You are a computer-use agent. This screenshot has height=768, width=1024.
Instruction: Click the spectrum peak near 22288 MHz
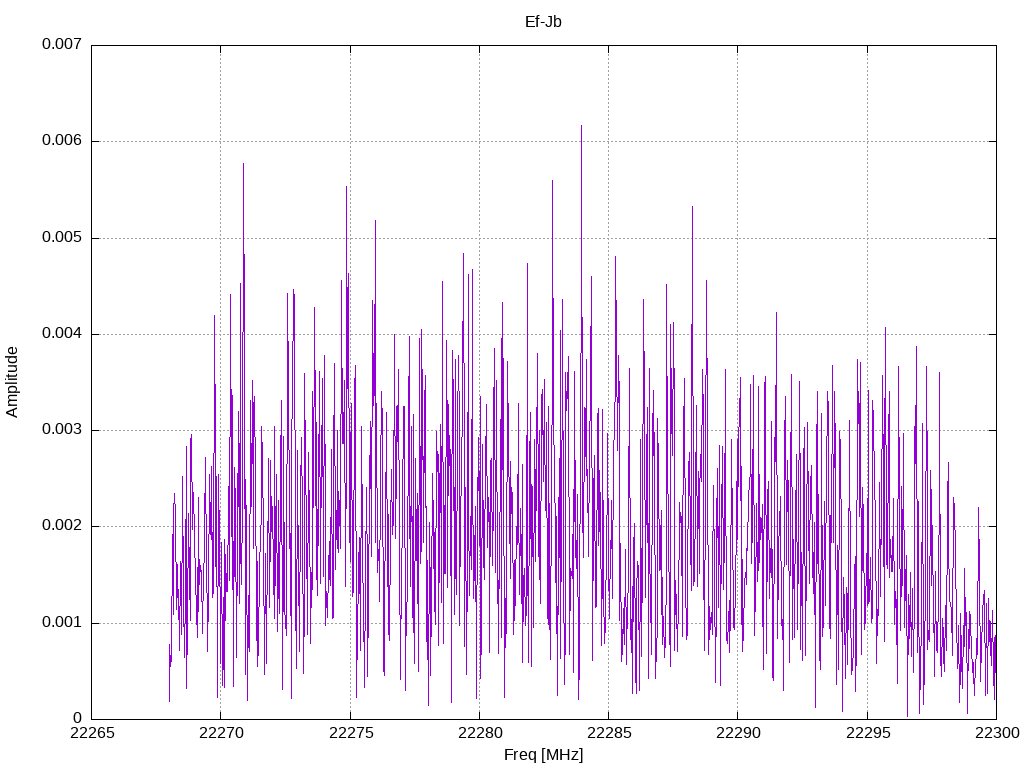pyautogui.click(x=692, y=208)
